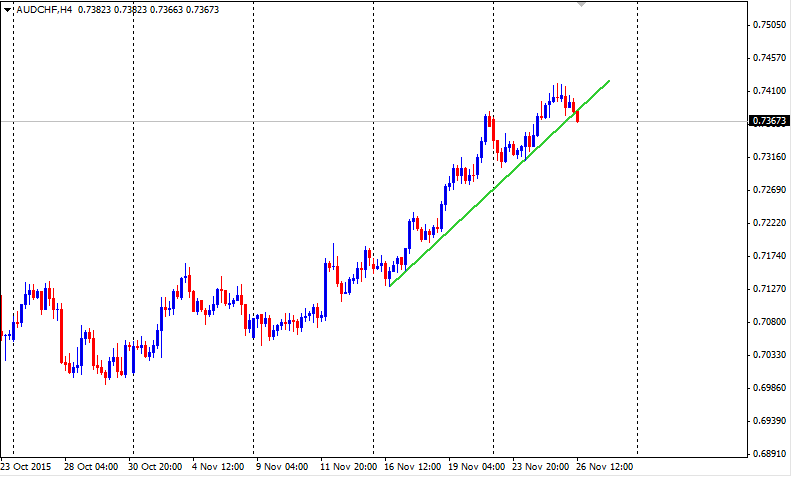
Task: Click the 0.70330 price scale label
Action: point(769,355)
